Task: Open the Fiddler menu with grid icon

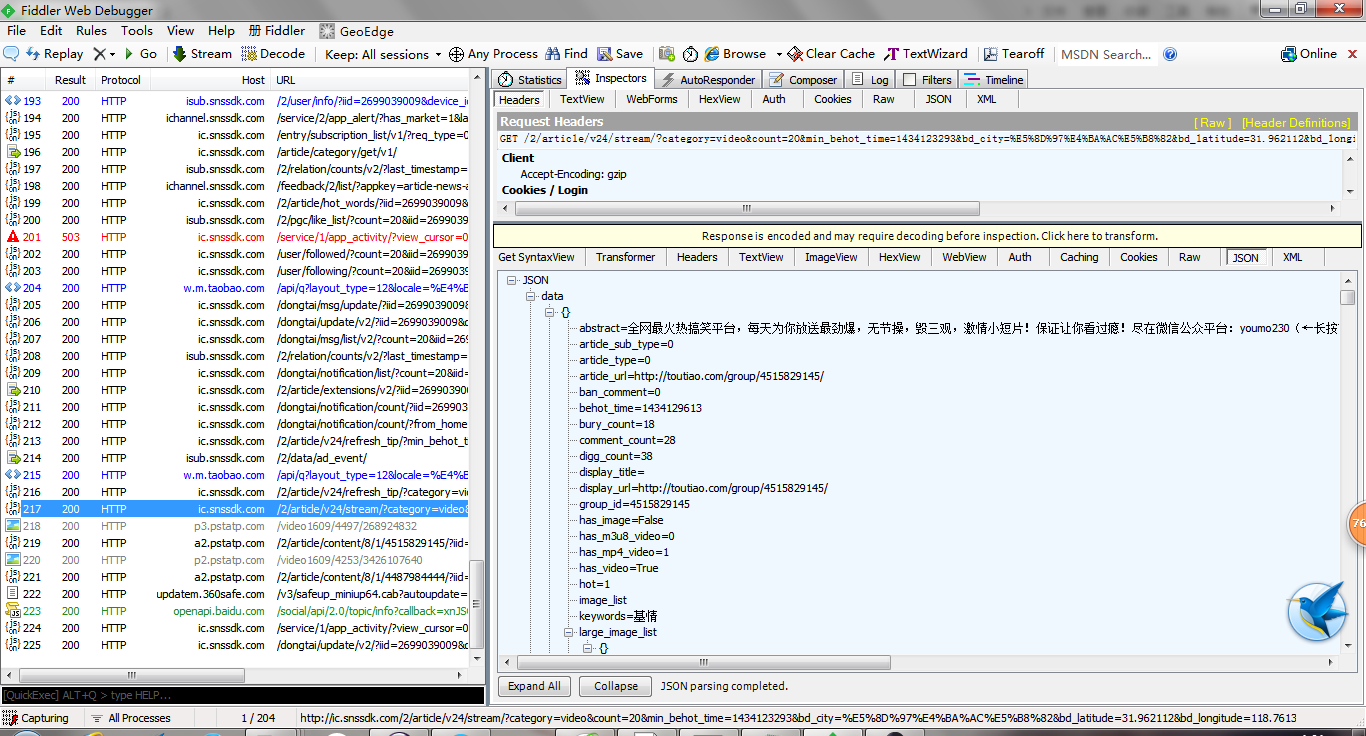Action: tap(277, 31)
